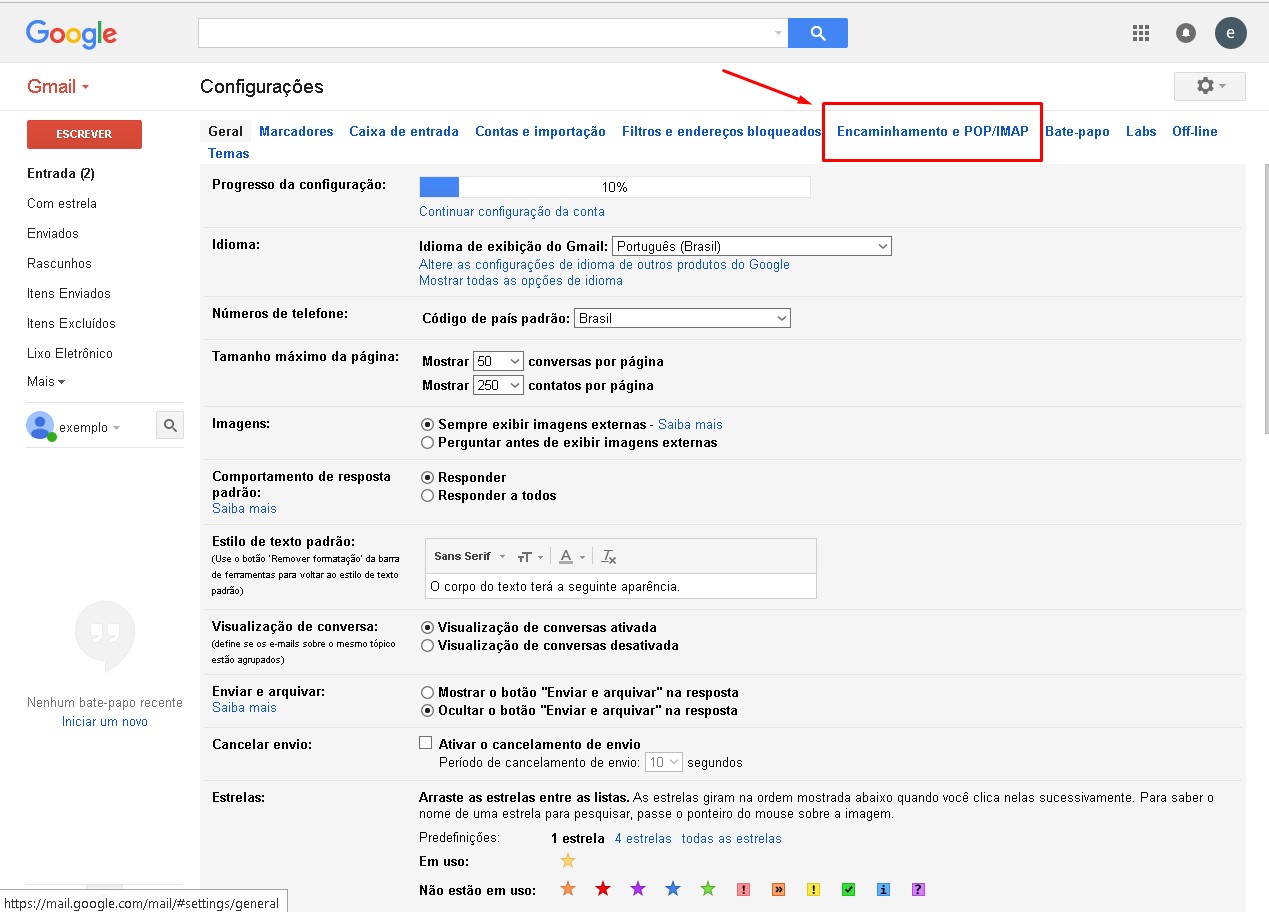Viewport: 1269px width, 912px height.
Task: Select the orange star
Action: point(568,889)
